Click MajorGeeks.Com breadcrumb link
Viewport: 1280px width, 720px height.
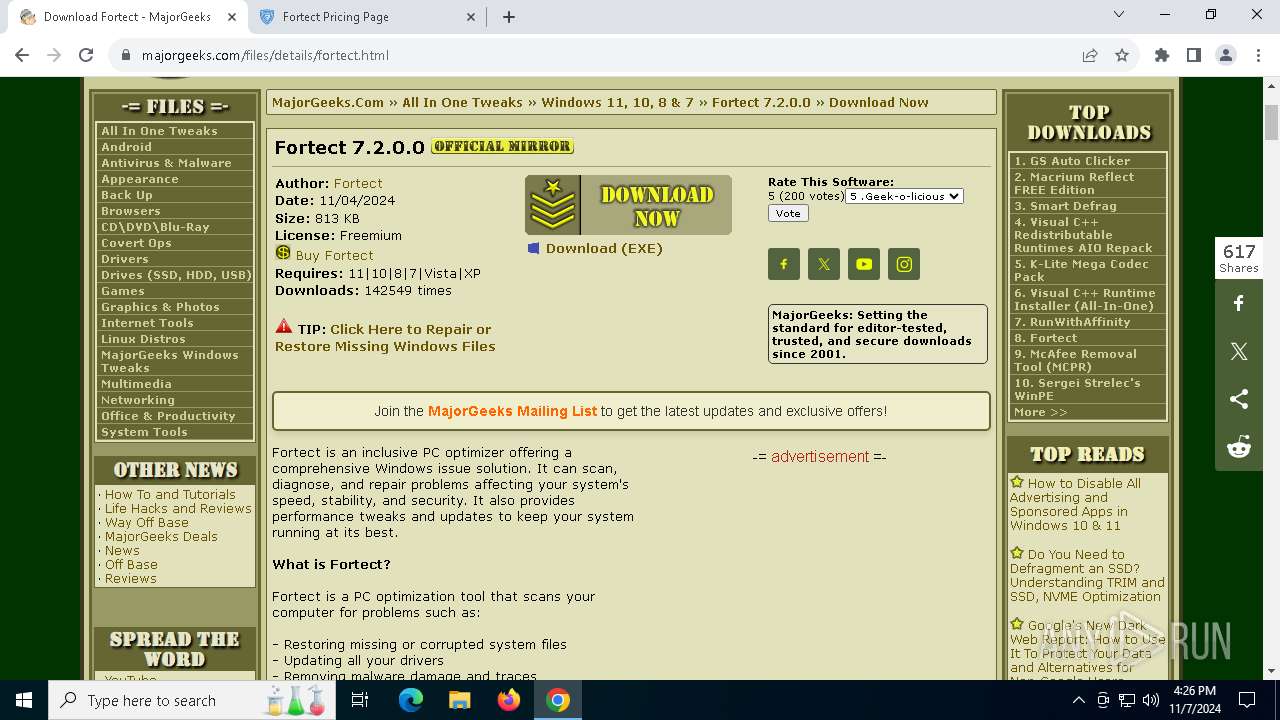(x=328, y=102)
